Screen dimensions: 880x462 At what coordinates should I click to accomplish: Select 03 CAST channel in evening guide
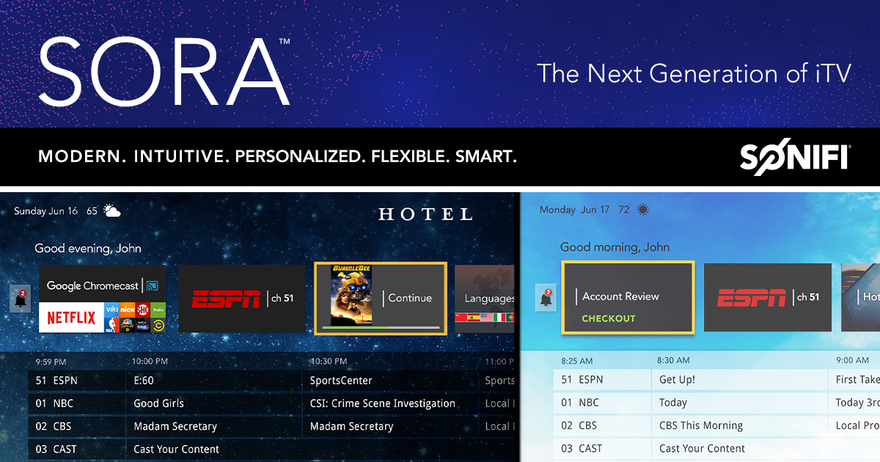pyautogui.click(x=76, y=449)
